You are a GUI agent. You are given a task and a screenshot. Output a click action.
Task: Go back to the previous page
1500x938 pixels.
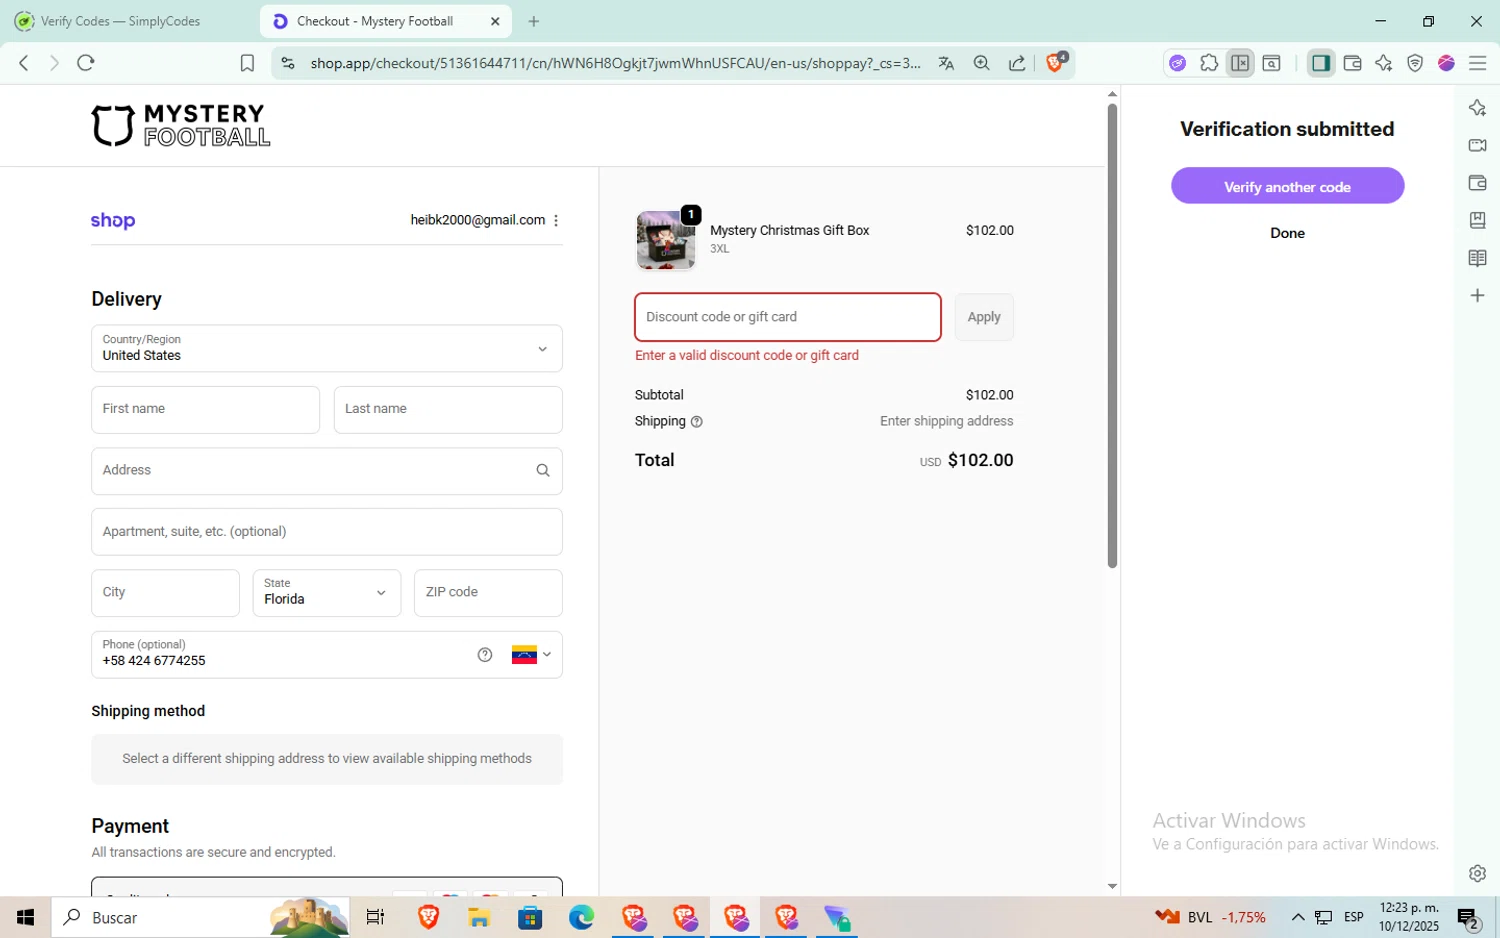tap(24, 63)
